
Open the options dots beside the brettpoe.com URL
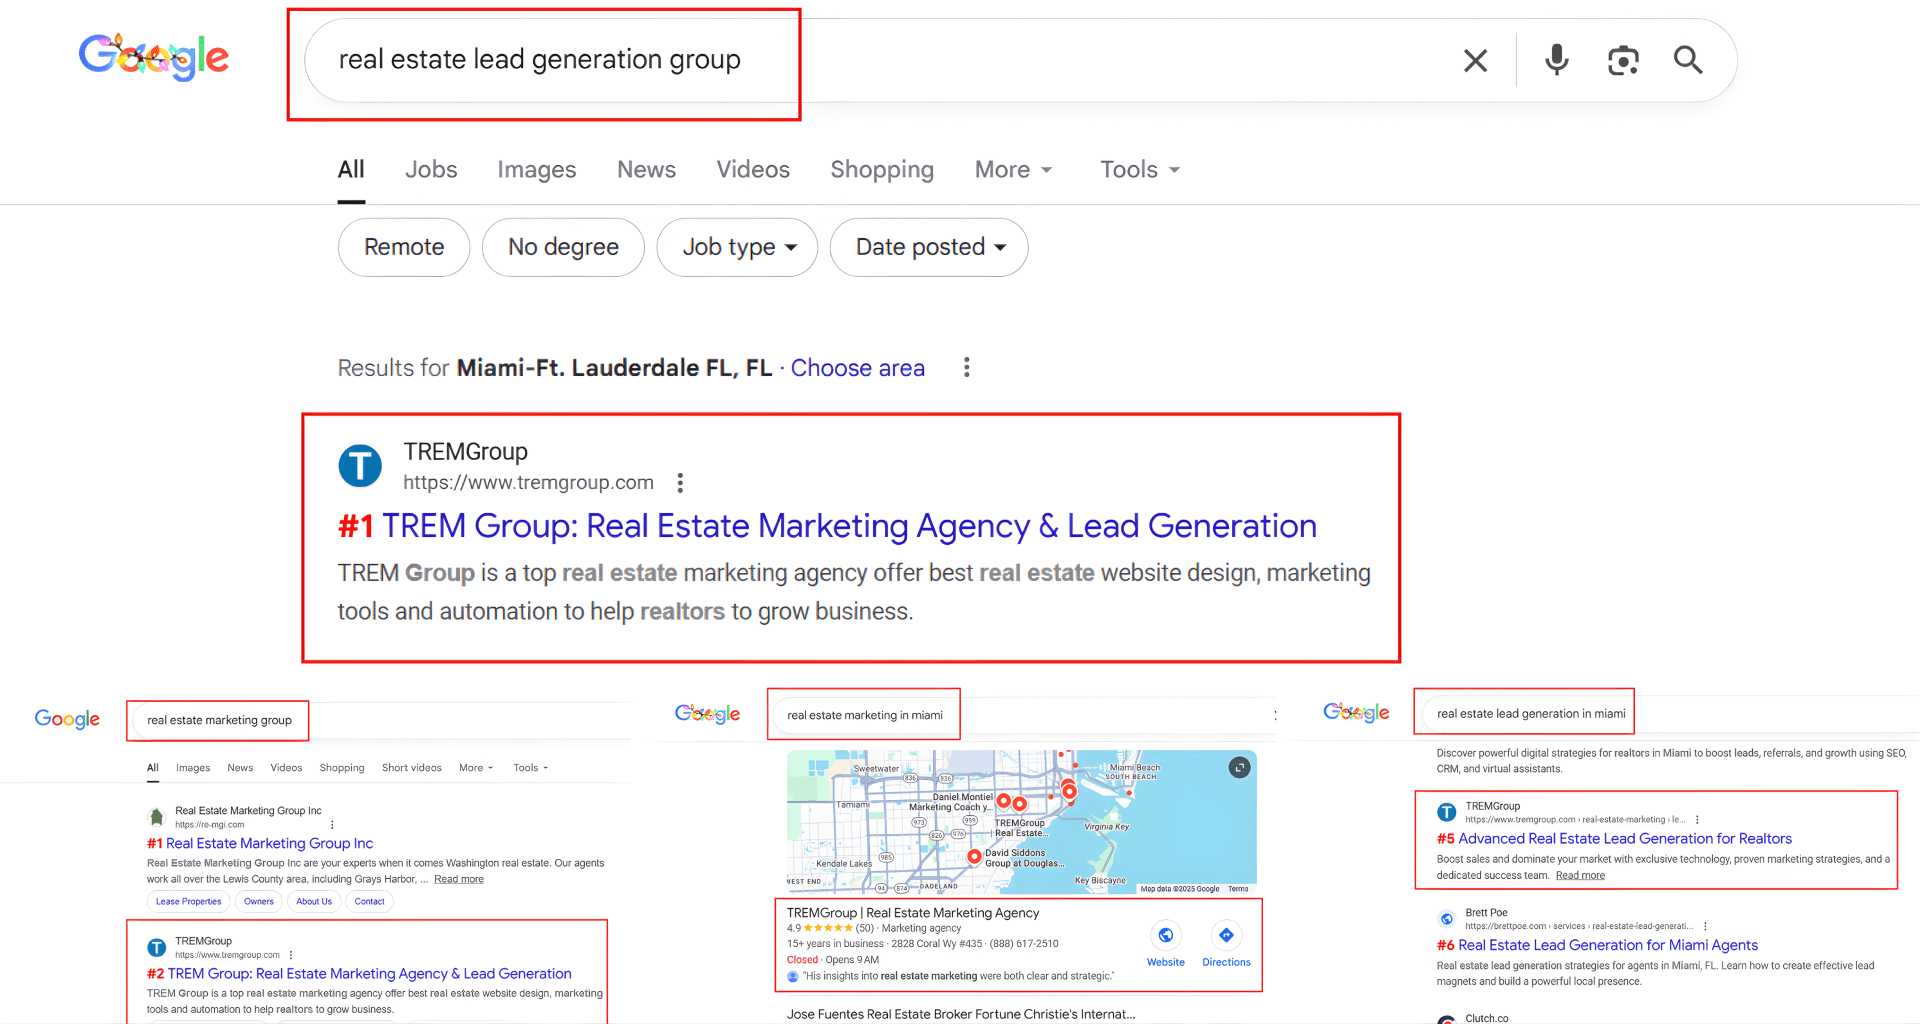point(1705,926)
